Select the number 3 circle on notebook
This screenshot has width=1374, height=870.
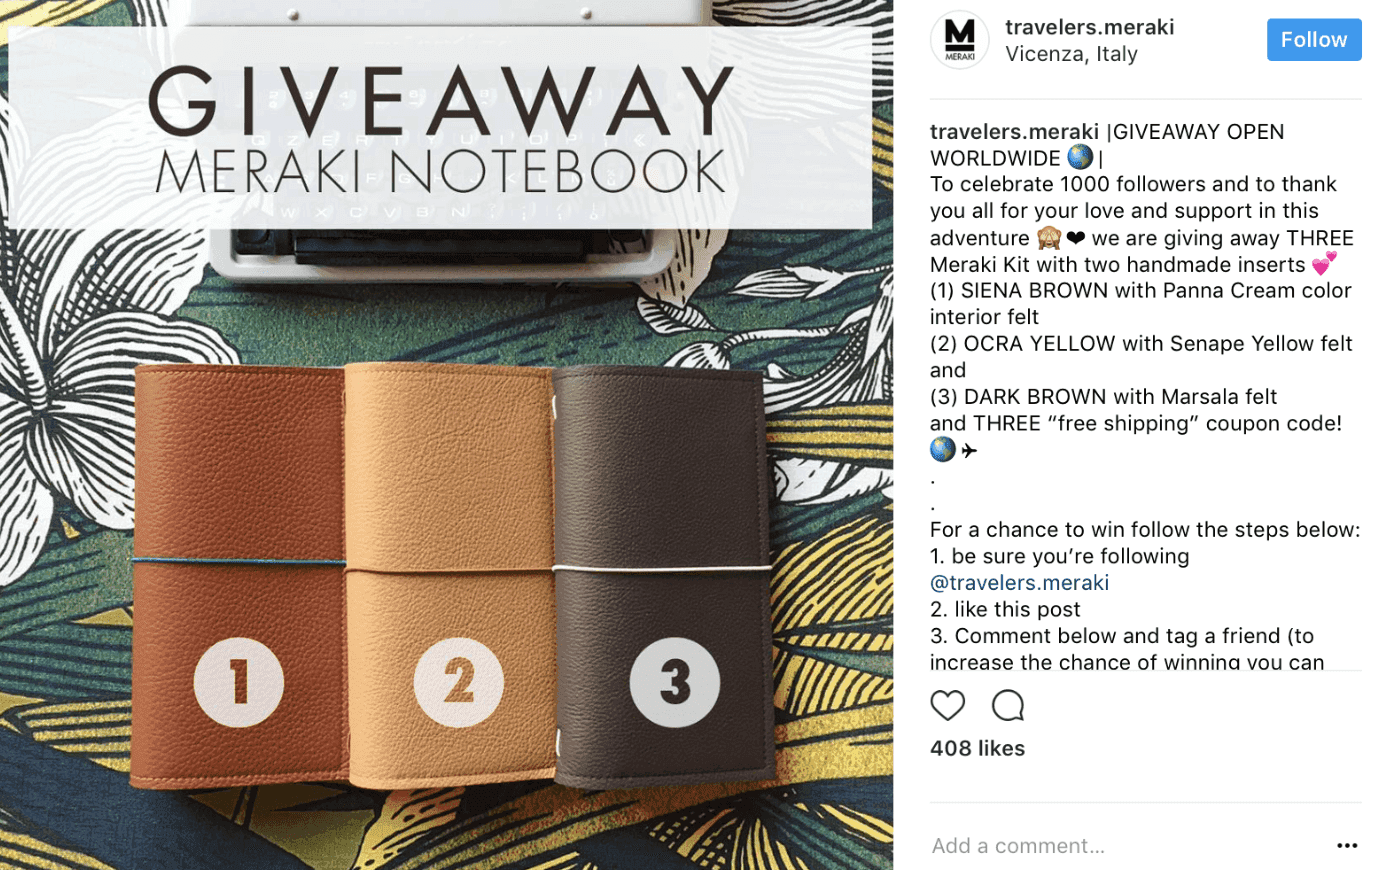click(x=674, y=682)
